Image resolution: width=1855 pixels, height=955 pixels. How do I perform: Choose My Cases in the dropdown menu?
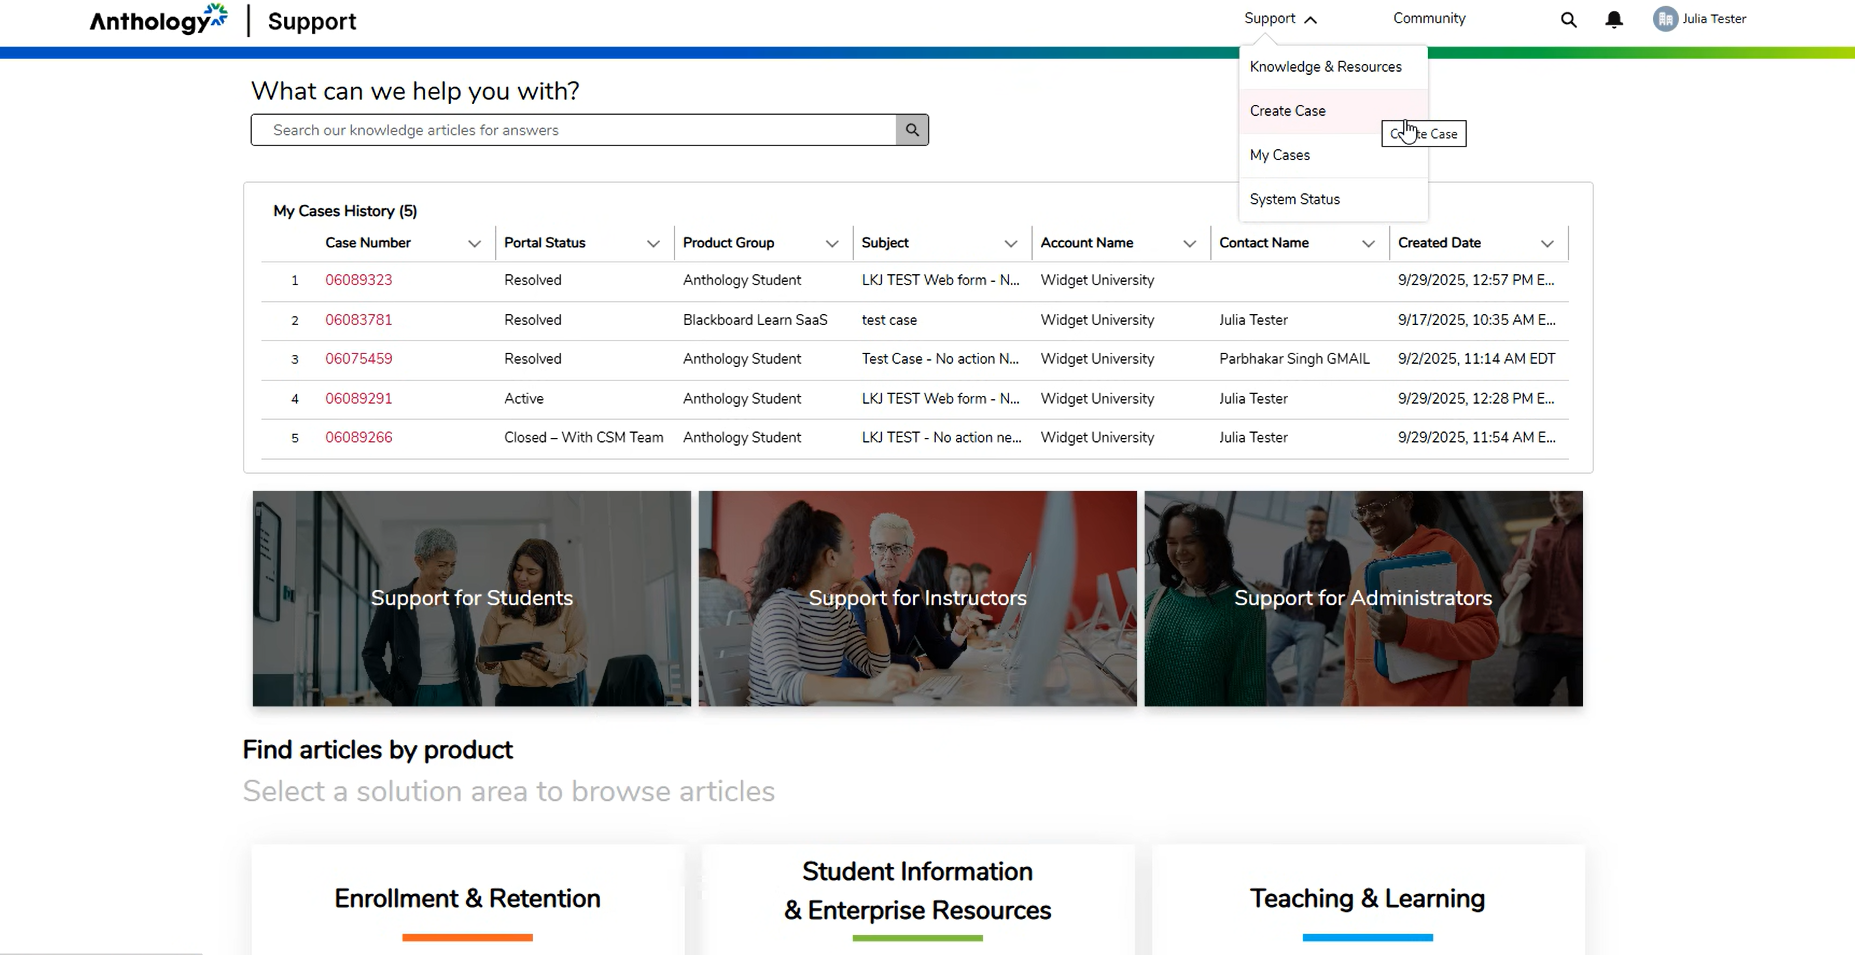coord(1280,155)
